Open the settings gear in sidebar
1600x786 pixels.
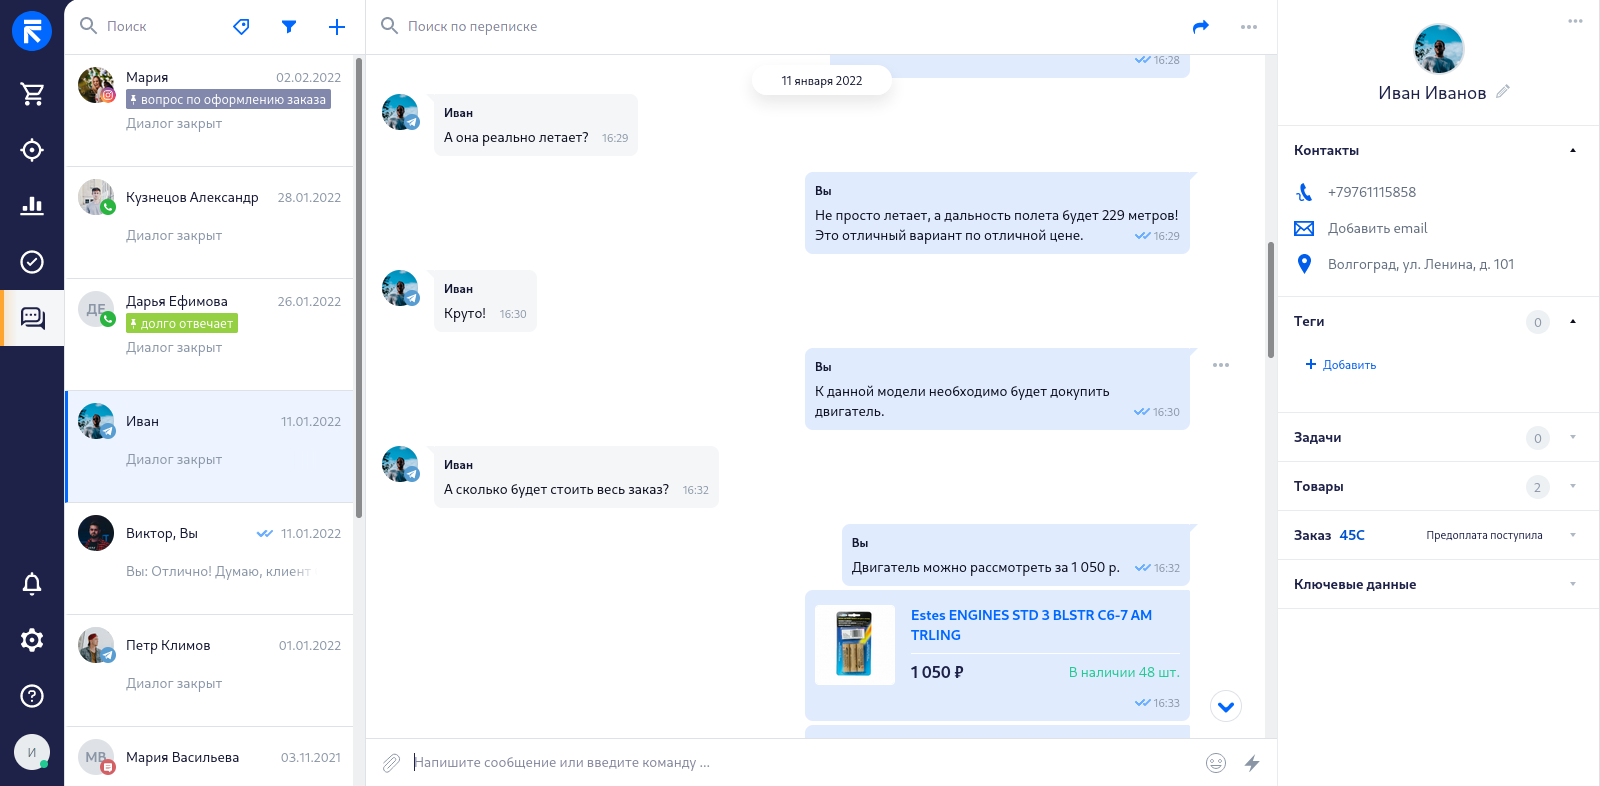coord(32,639)
